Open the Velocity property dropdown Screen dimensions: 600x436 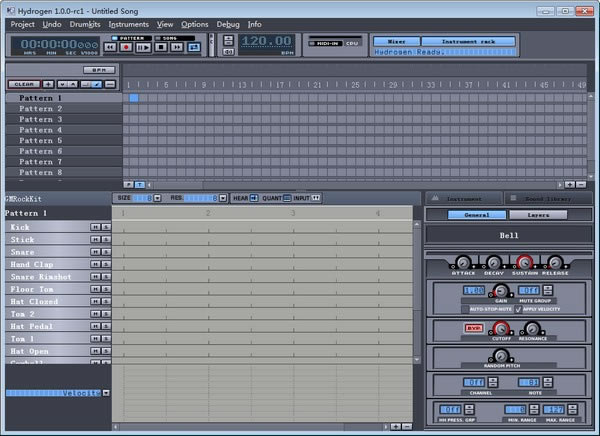coord(106,393)
